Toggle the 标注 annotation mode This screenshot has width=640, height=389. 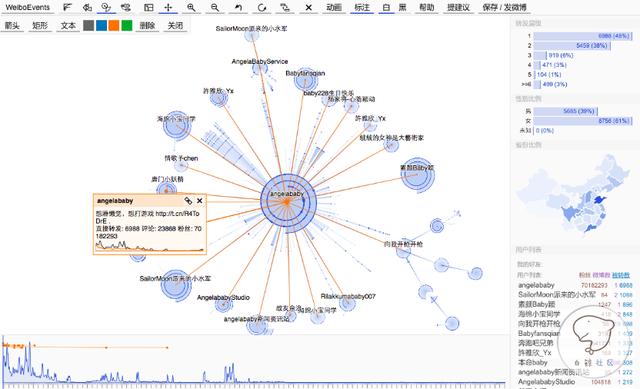pos(362,7)
